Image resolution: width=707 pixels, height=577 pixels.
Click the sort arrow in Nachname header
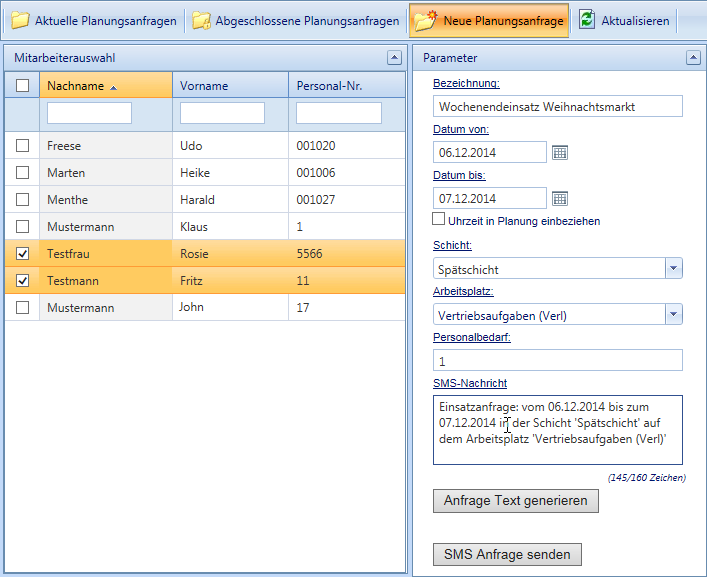(x=114, y=87)
